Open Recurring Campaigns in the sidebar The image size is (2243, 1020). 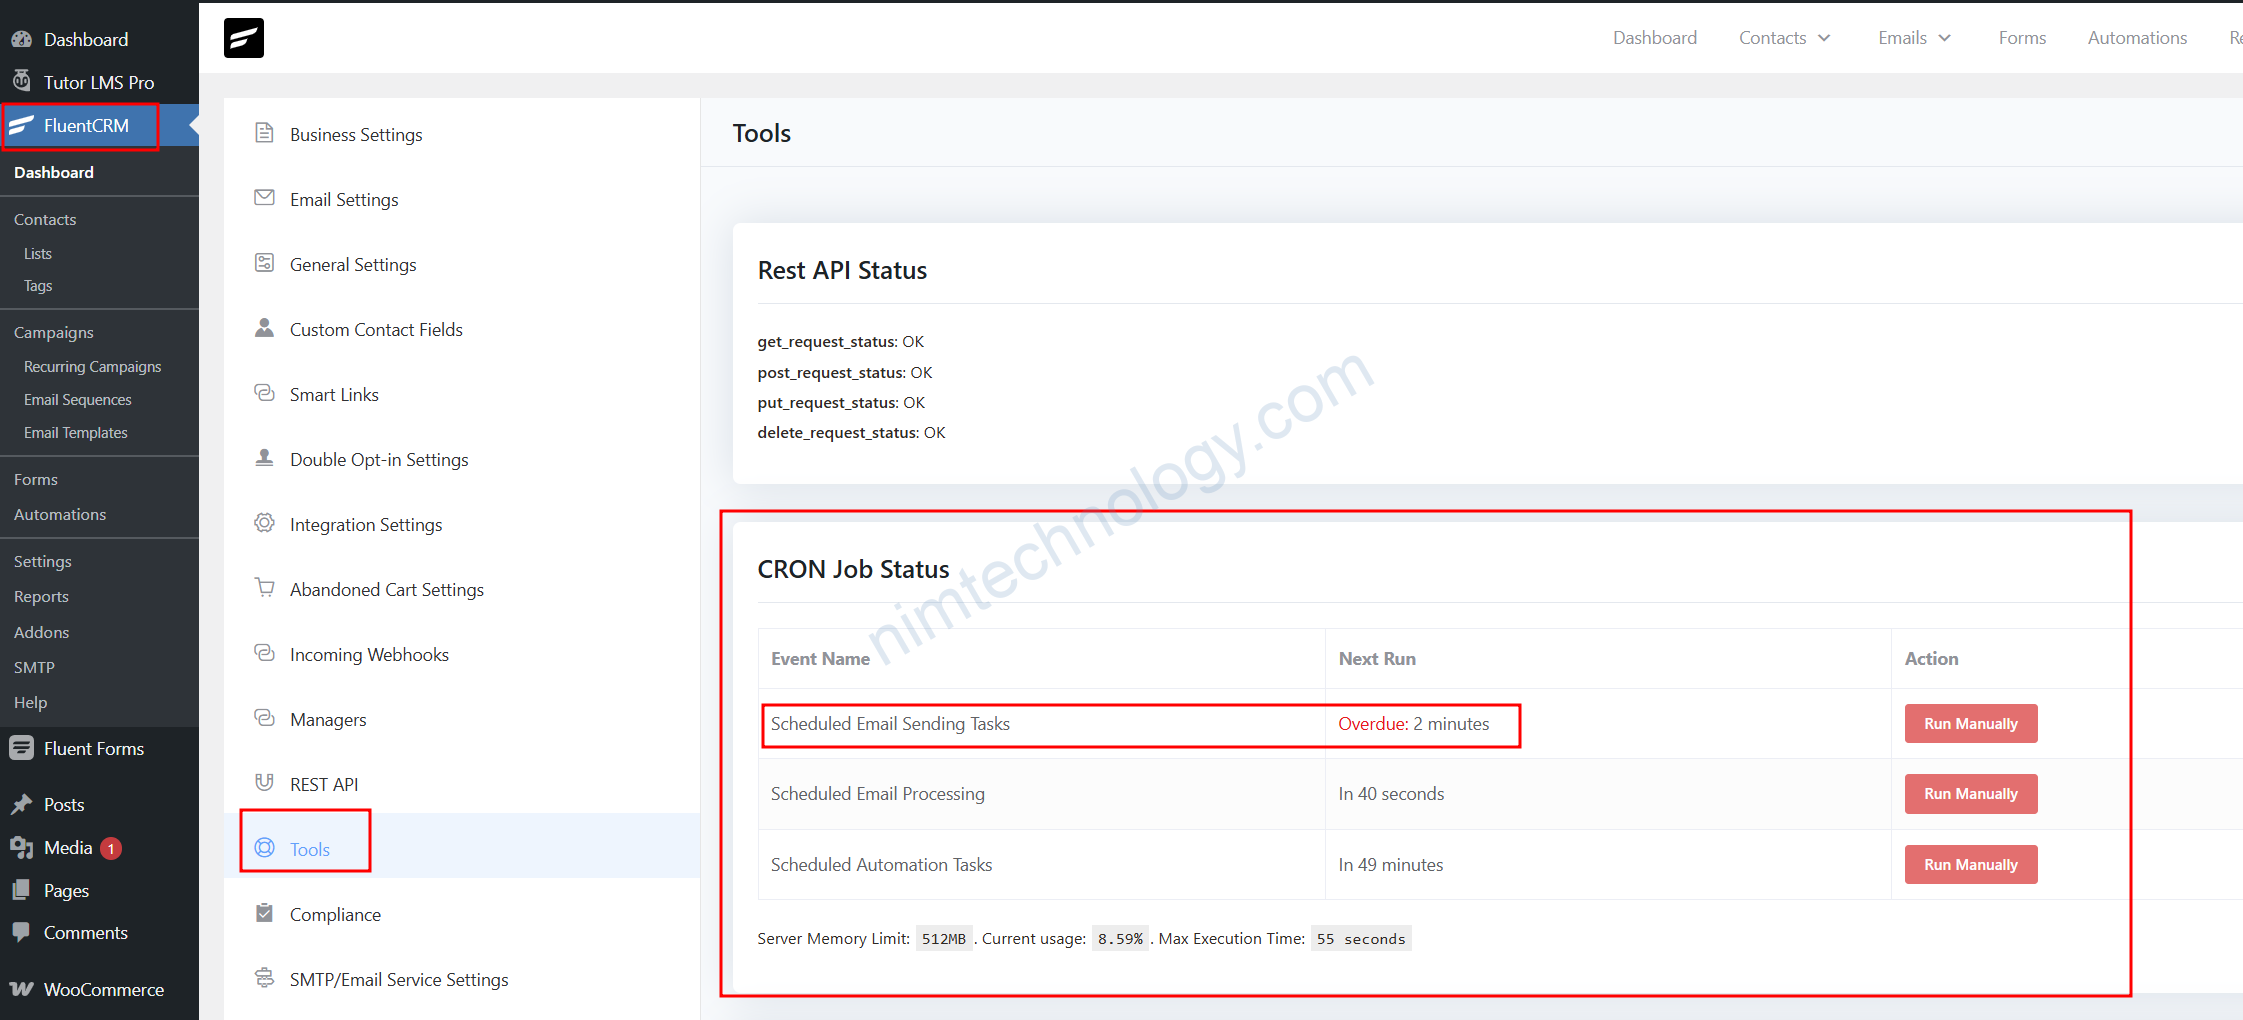[x=92, y=367]
